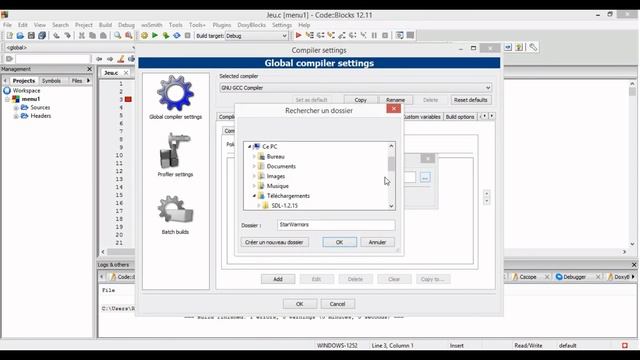Click OK in Rechercher un dossier dialog
The image size is (640, 360).
[339, 242]
